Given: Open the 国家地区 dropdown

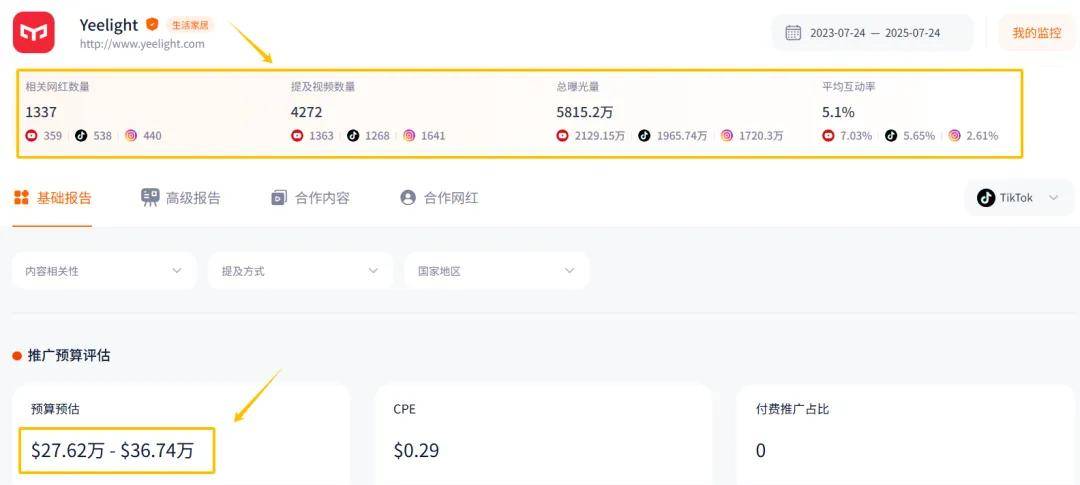Looking at the screenshot, I should [x=496, y=271].
